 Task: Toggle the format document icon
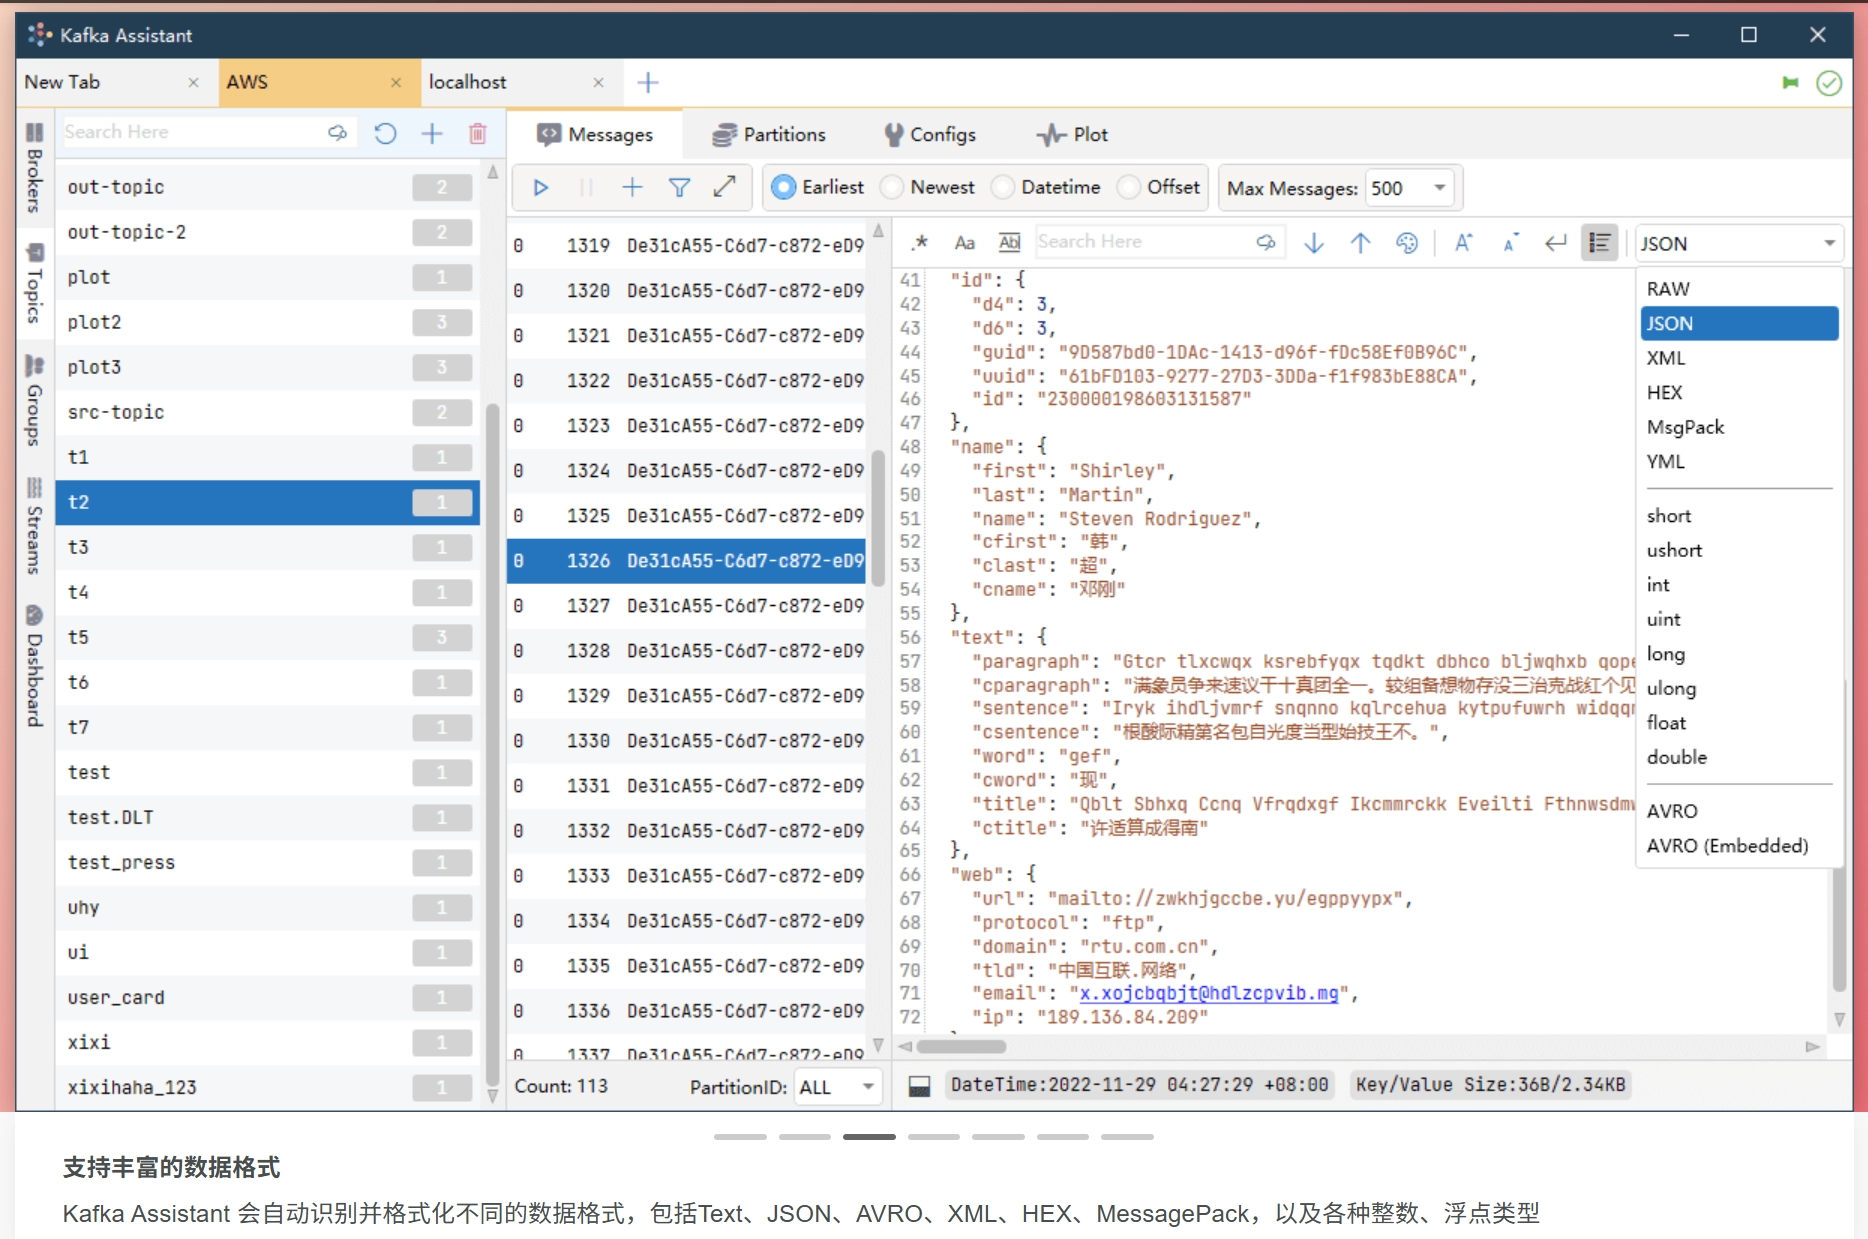click(1600, 243)
